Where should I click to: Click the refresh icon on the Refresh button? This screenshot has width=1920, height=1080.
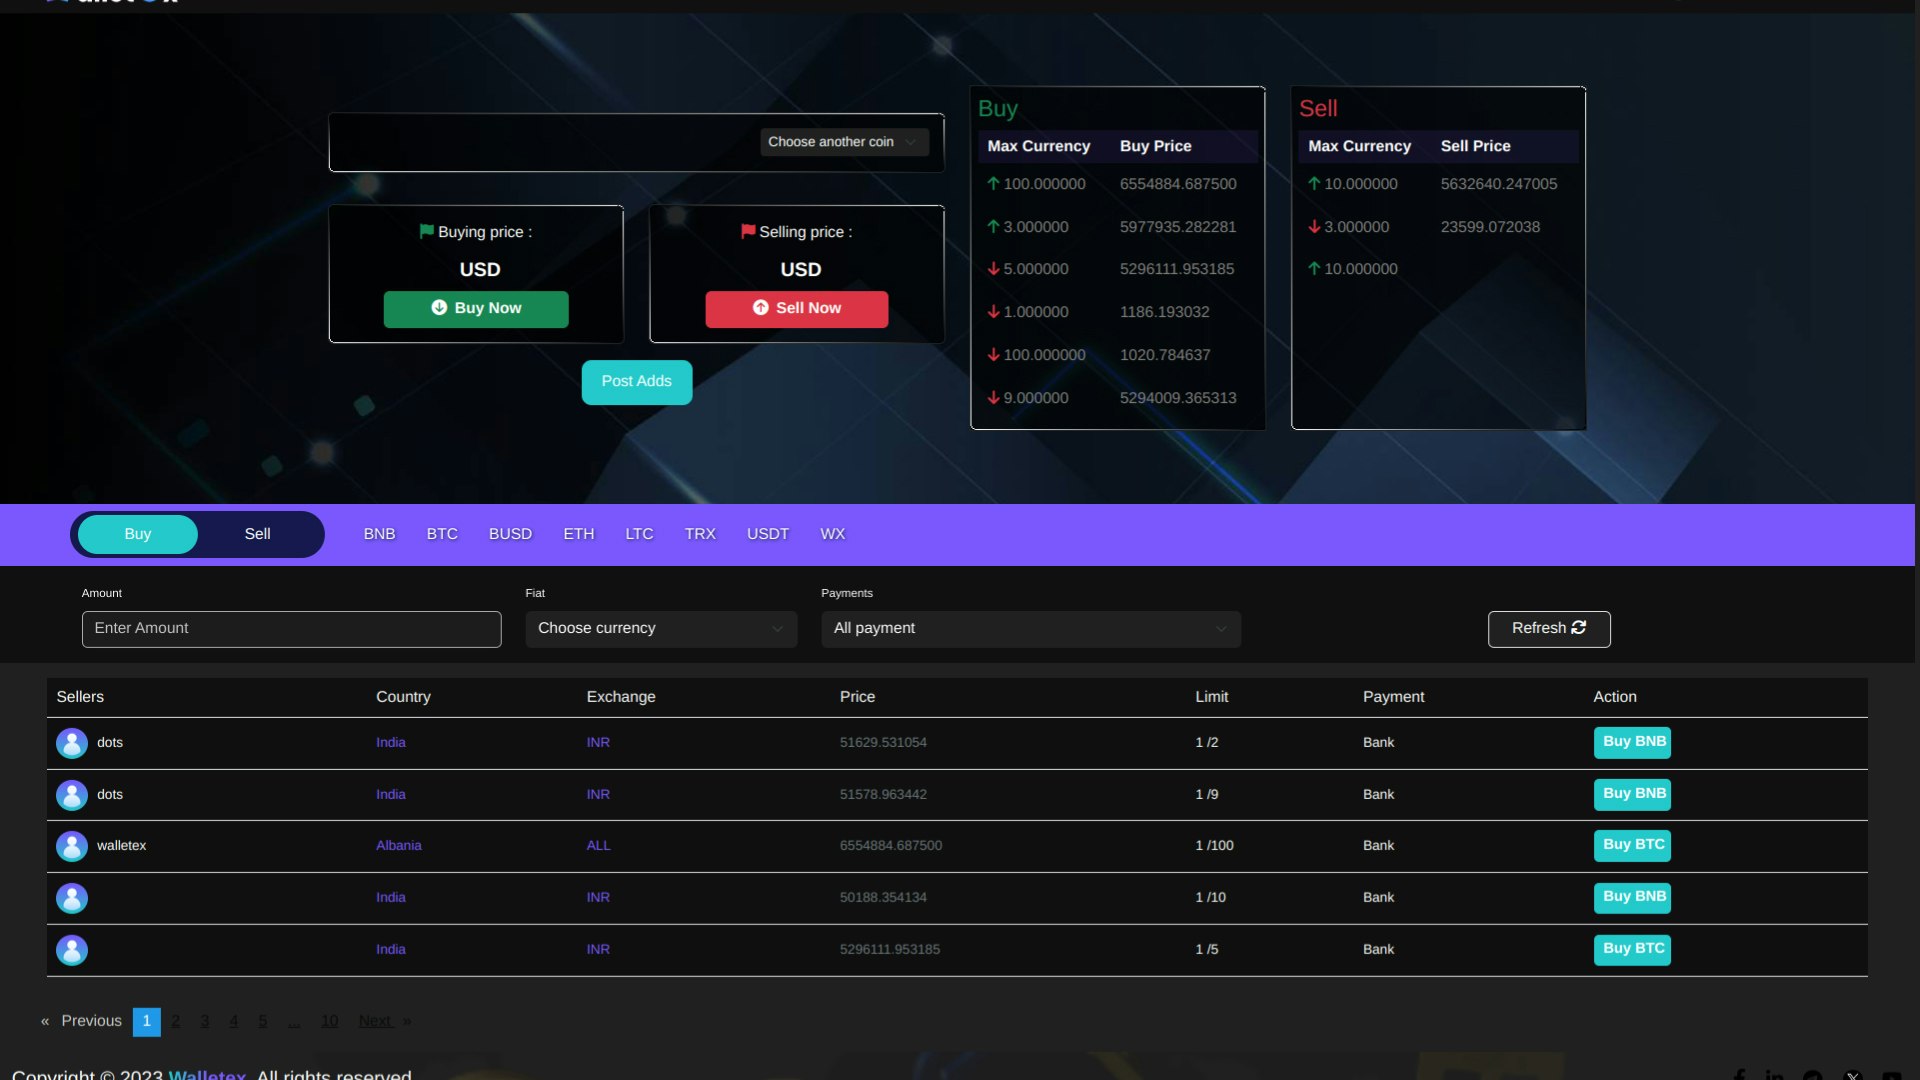[1579, 628]
